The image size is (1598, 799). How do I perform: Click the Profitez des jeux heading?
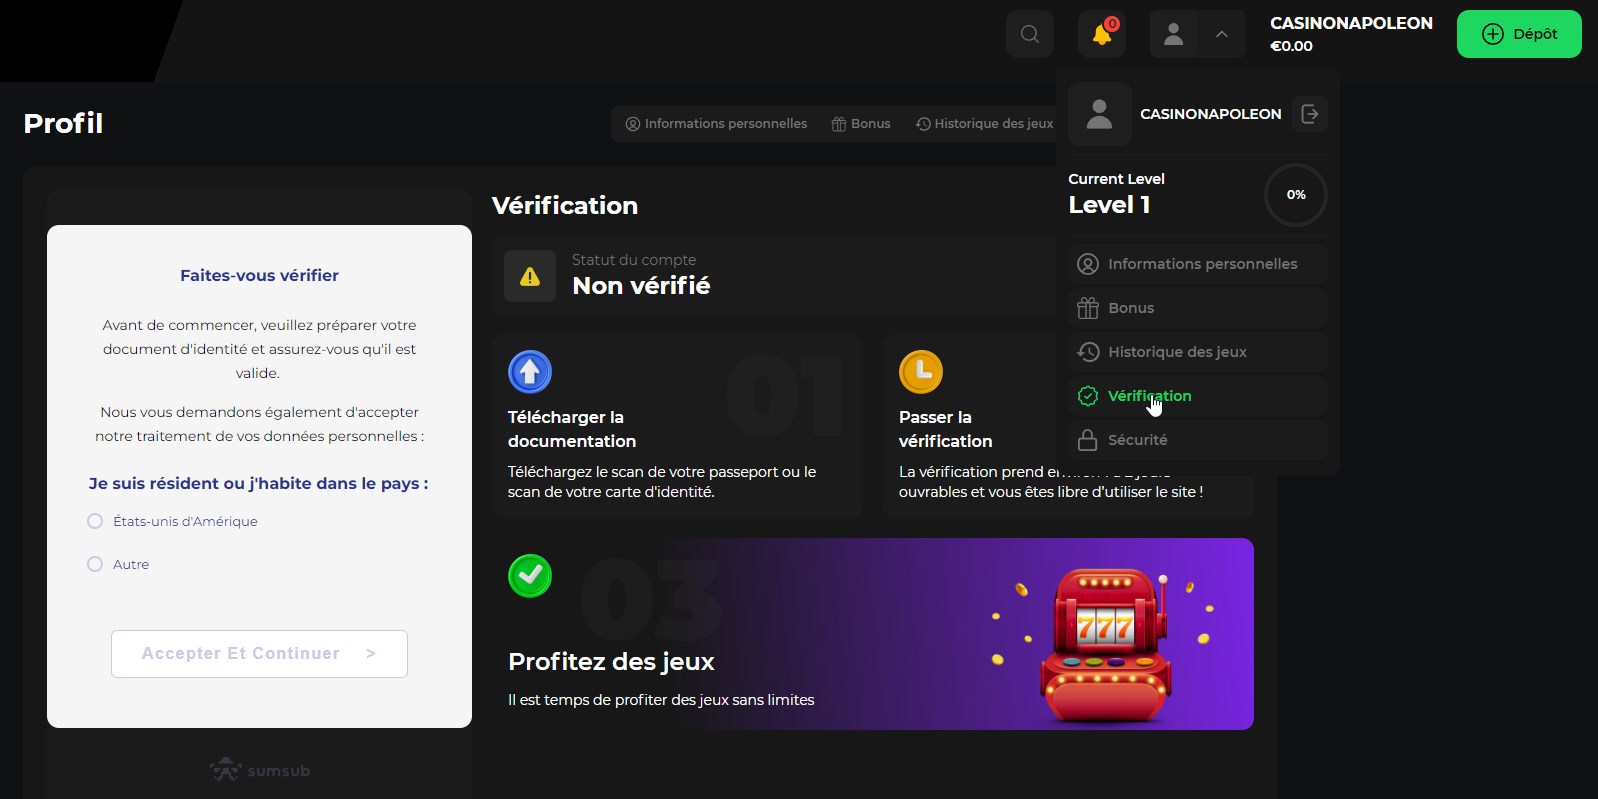click(x=611, y=662)
